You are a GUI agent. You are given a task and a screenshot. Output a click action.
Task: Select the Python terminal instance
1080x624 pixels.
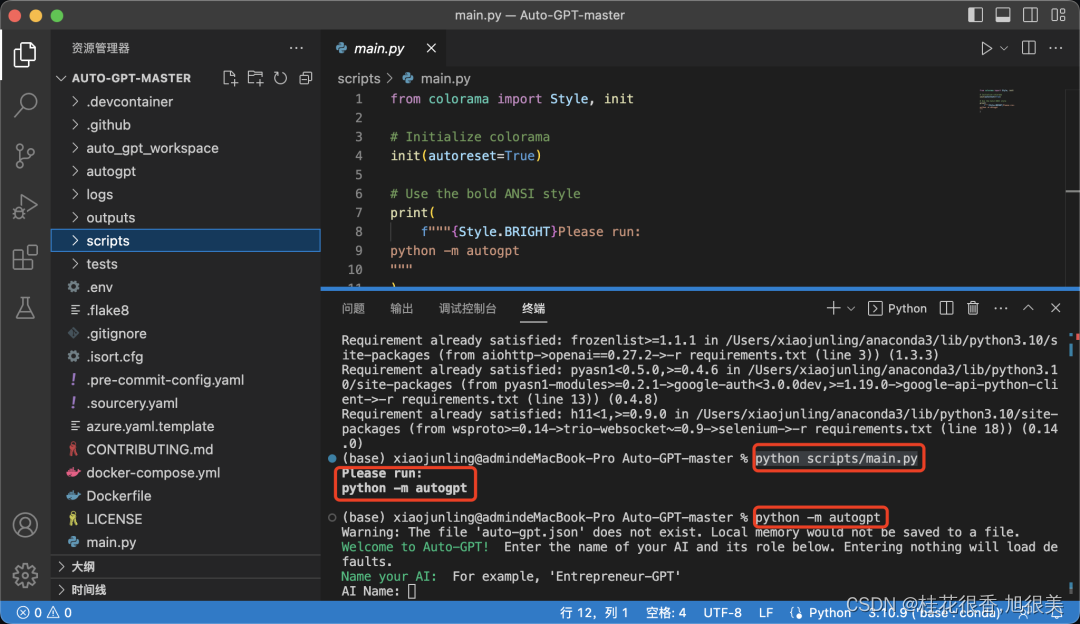tap(897, 308)
